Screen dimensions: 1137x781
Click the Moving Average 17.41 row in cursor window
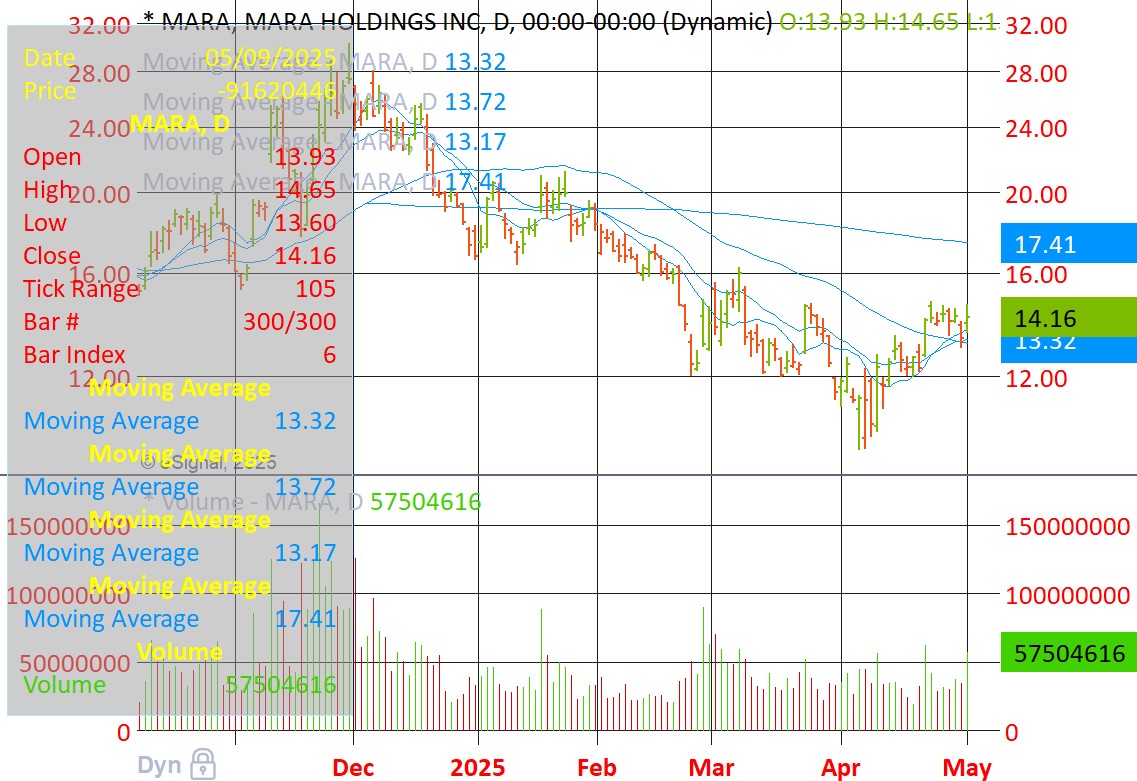(180, 619)
